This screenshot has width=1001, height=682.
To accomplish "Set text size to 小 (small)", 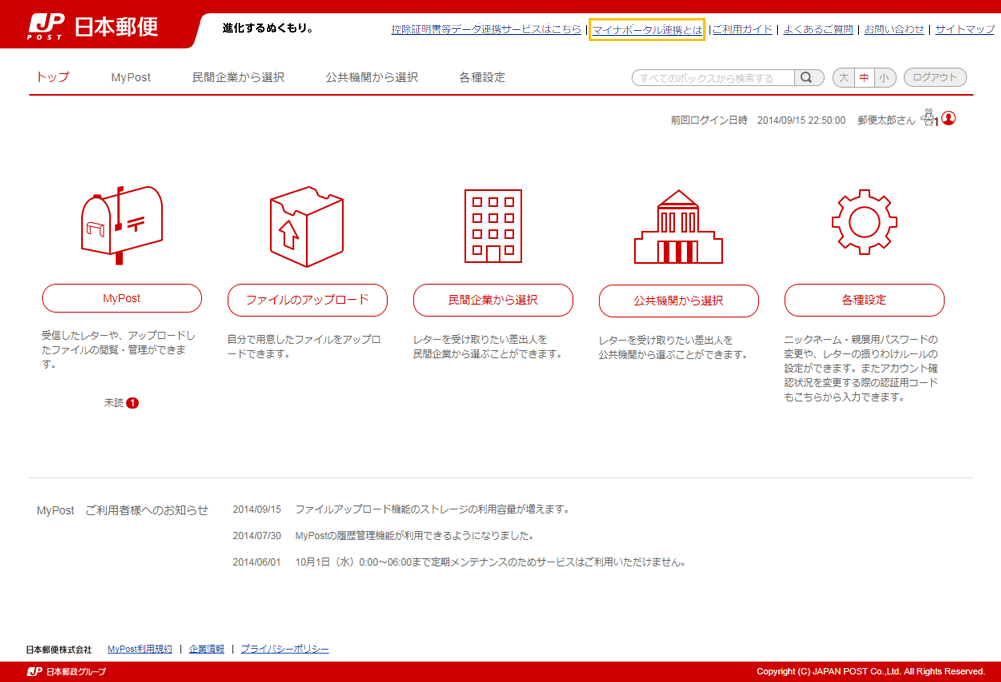I will tap(884, 77).
